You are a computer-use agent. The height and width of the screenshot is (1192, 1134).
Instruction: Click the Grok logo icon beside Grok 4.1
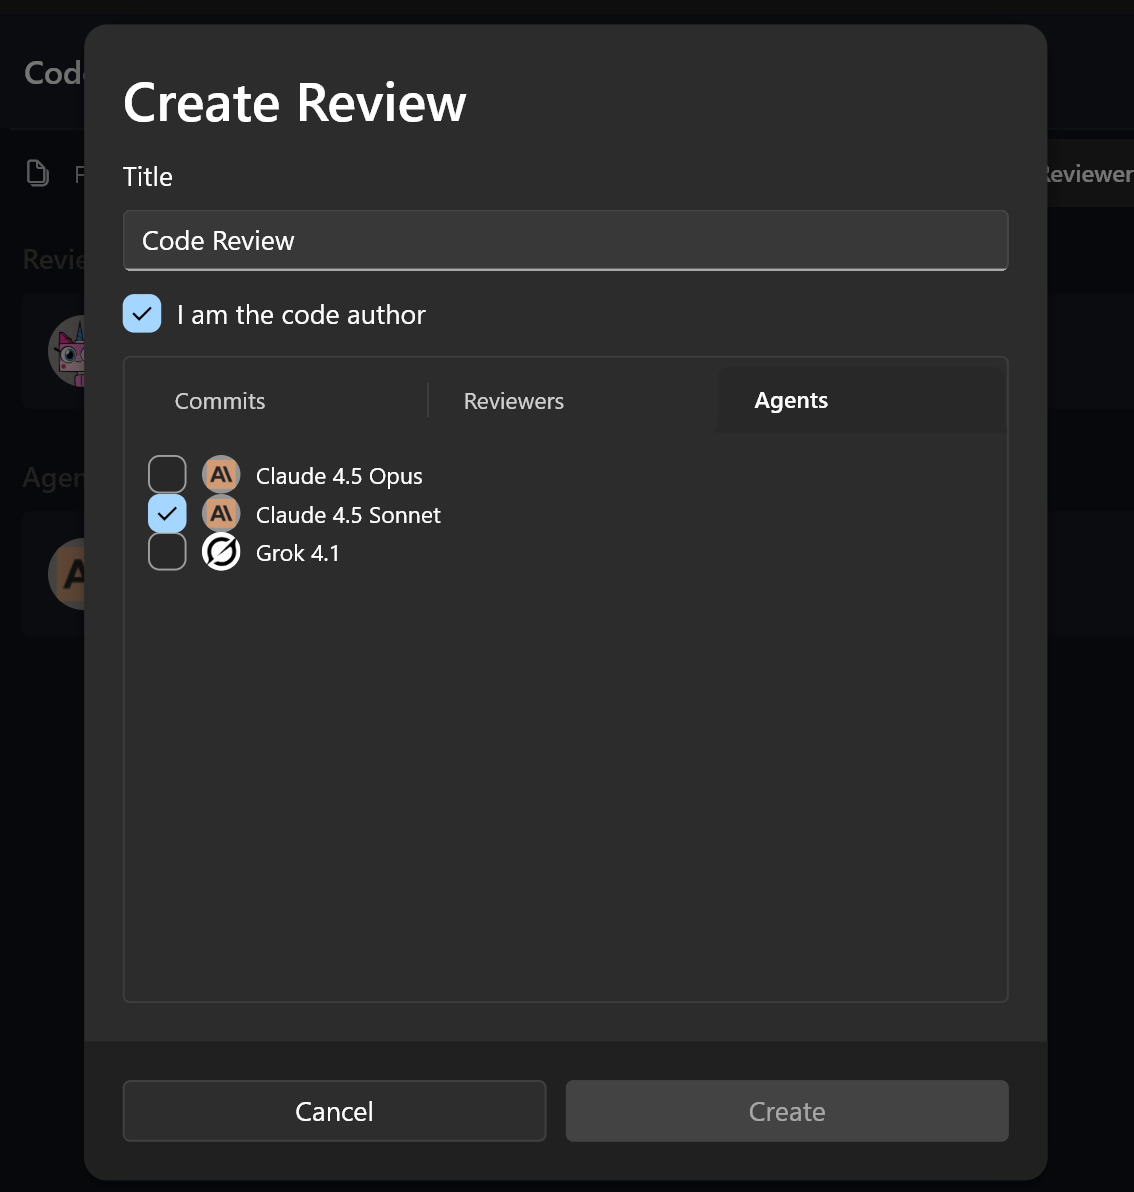click(x=221, y=551)
